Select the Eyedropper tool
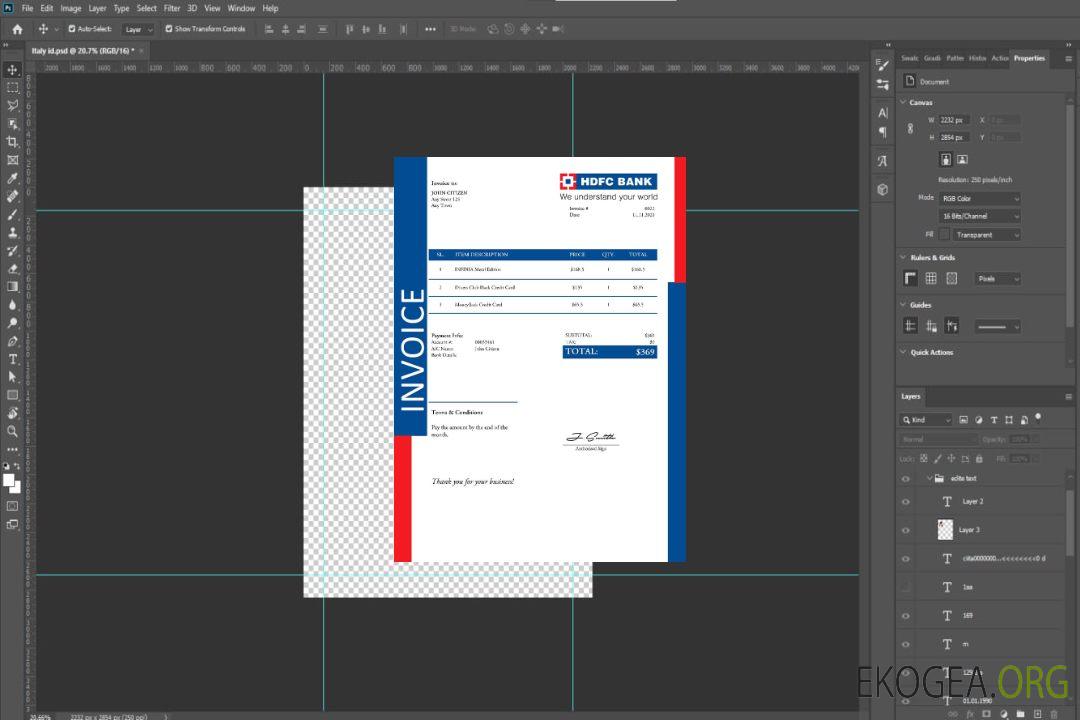This screenshot has height=720, width=1080. [x=12, y=178]
